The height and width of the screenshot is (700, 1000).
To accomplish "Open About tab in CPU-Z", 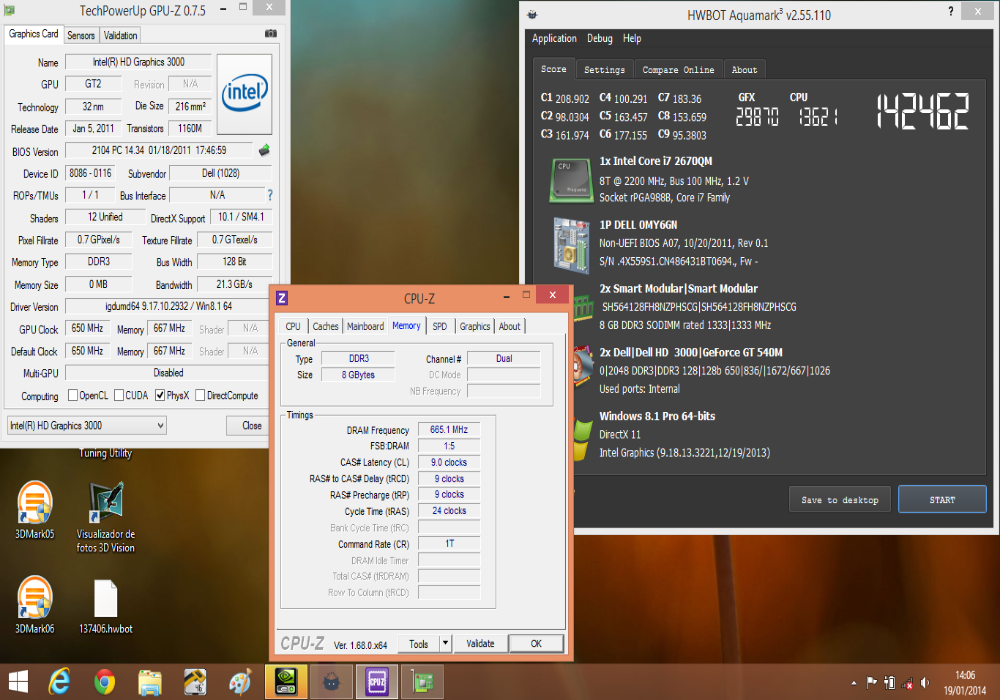I will (x=510, y=326).
